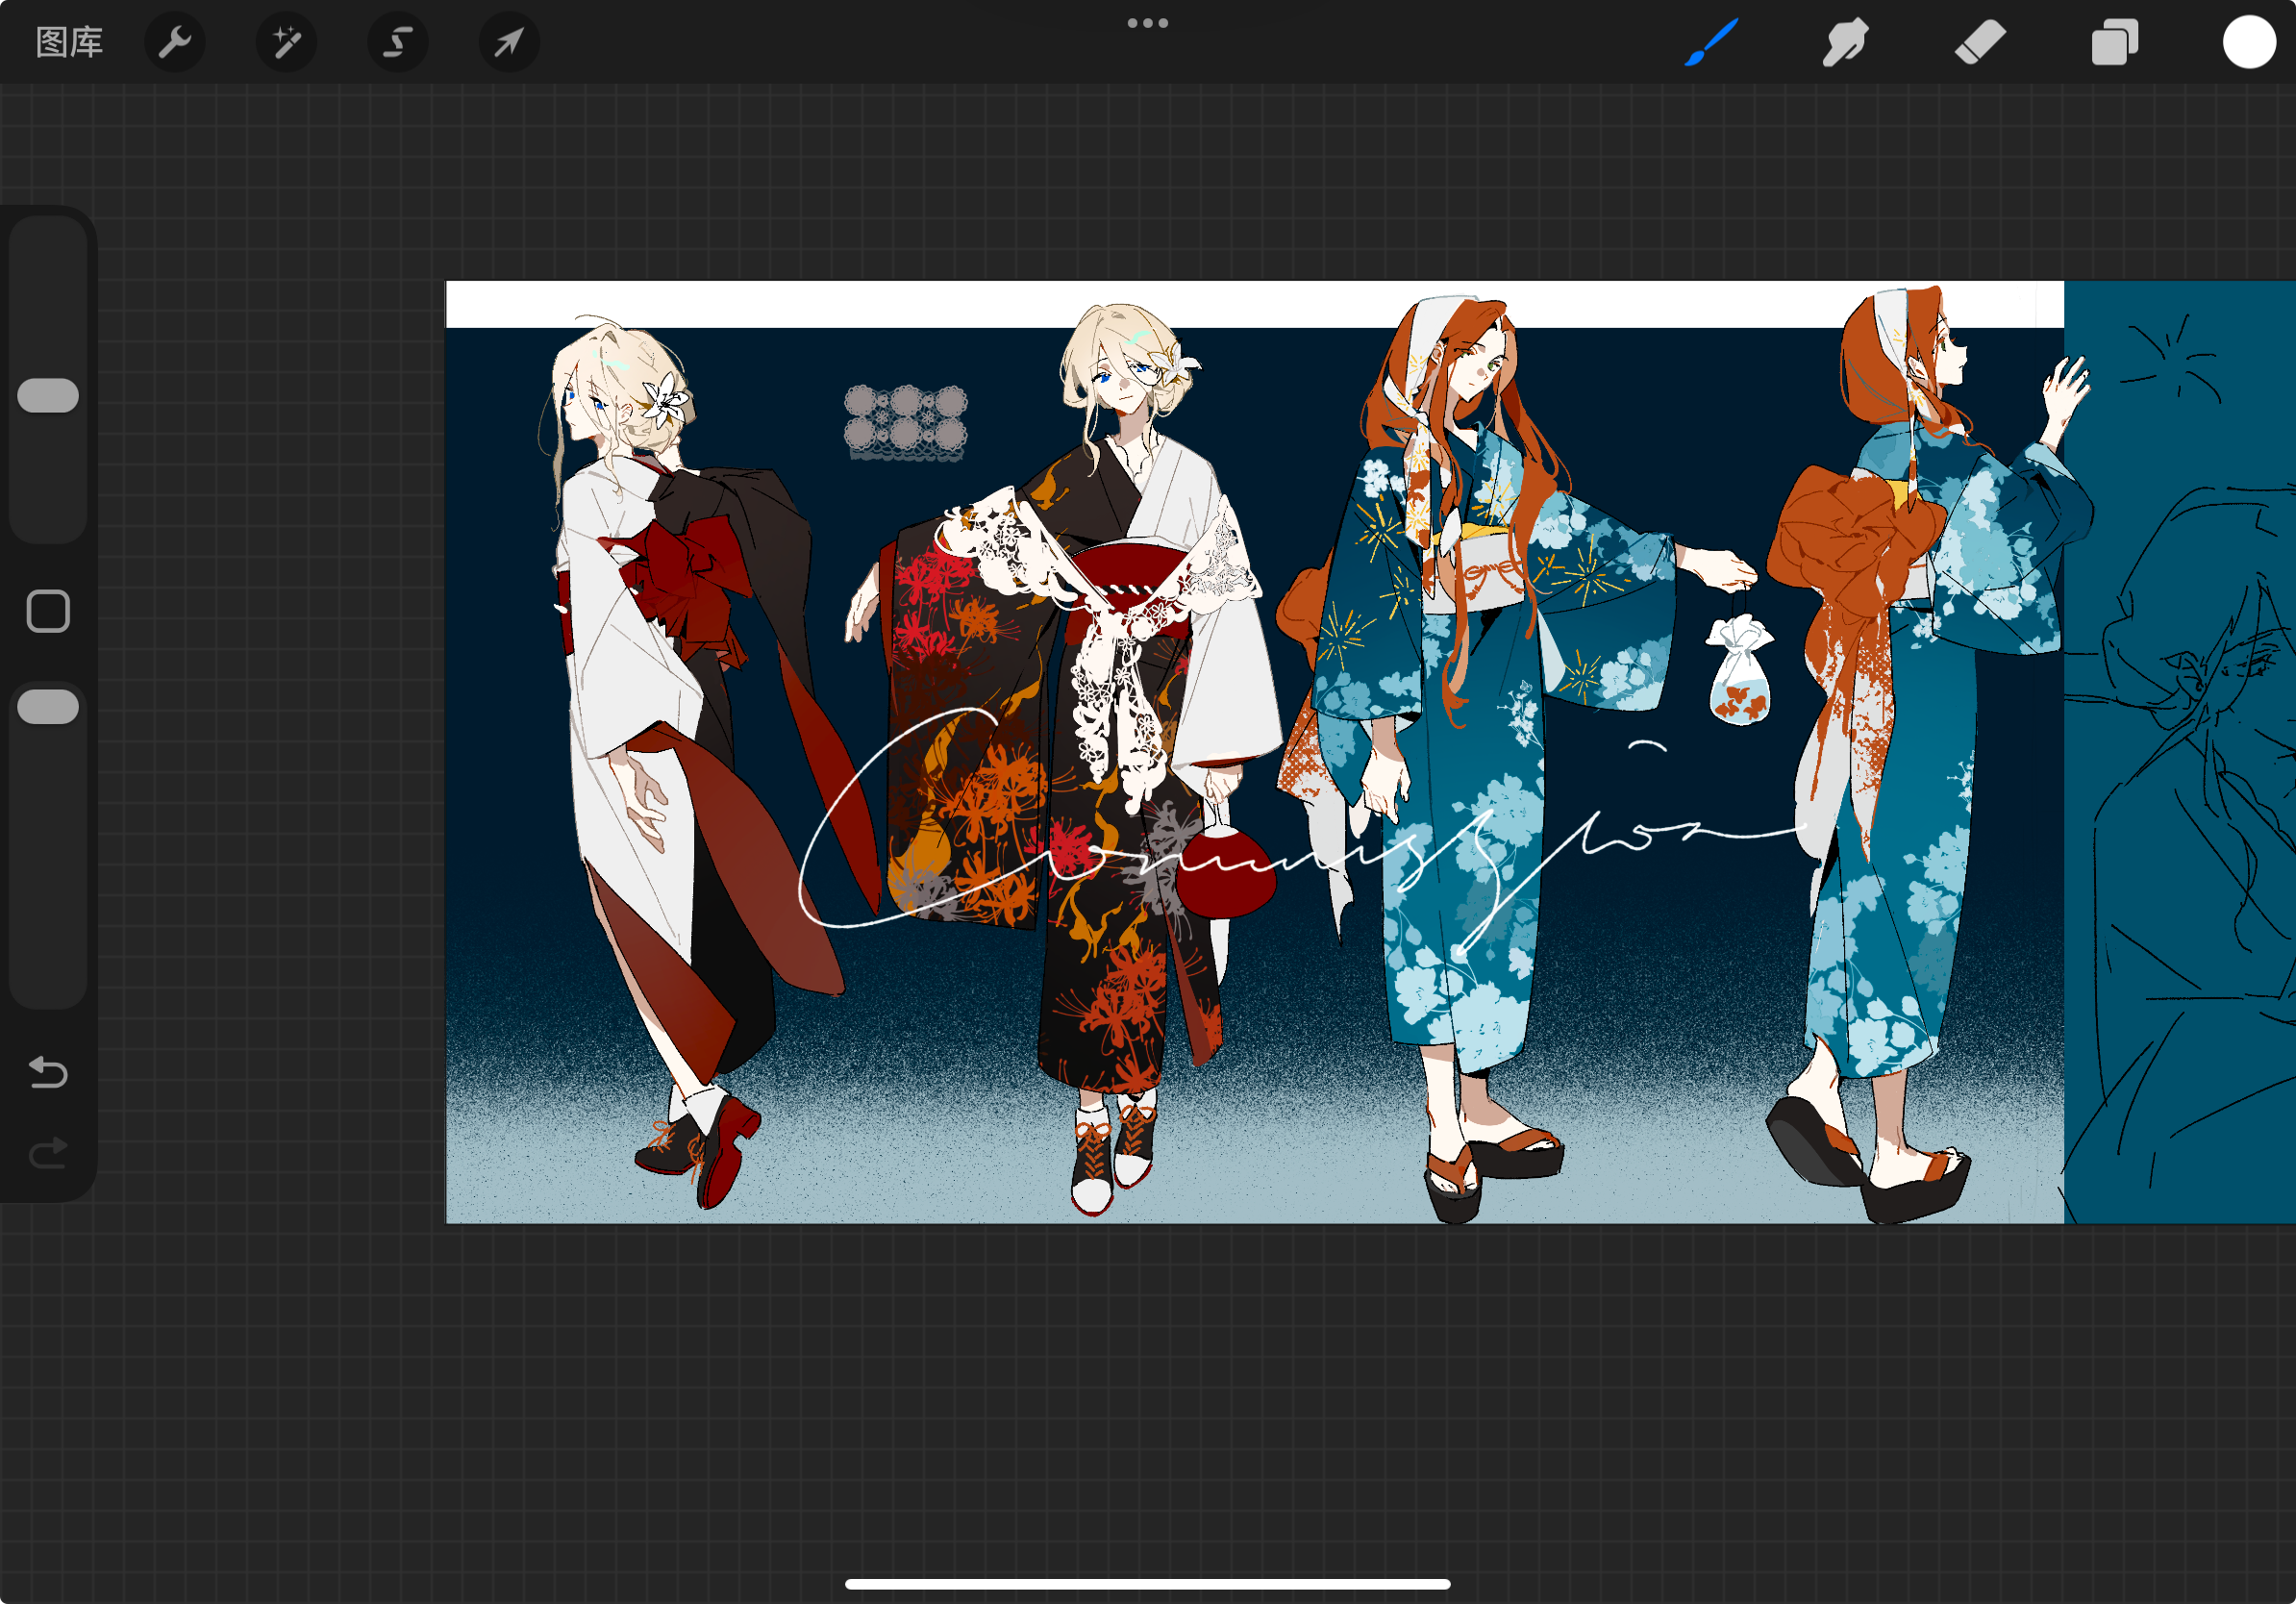
Task: Tap the square modify button in sidebar
Action: tap(48, 611)
